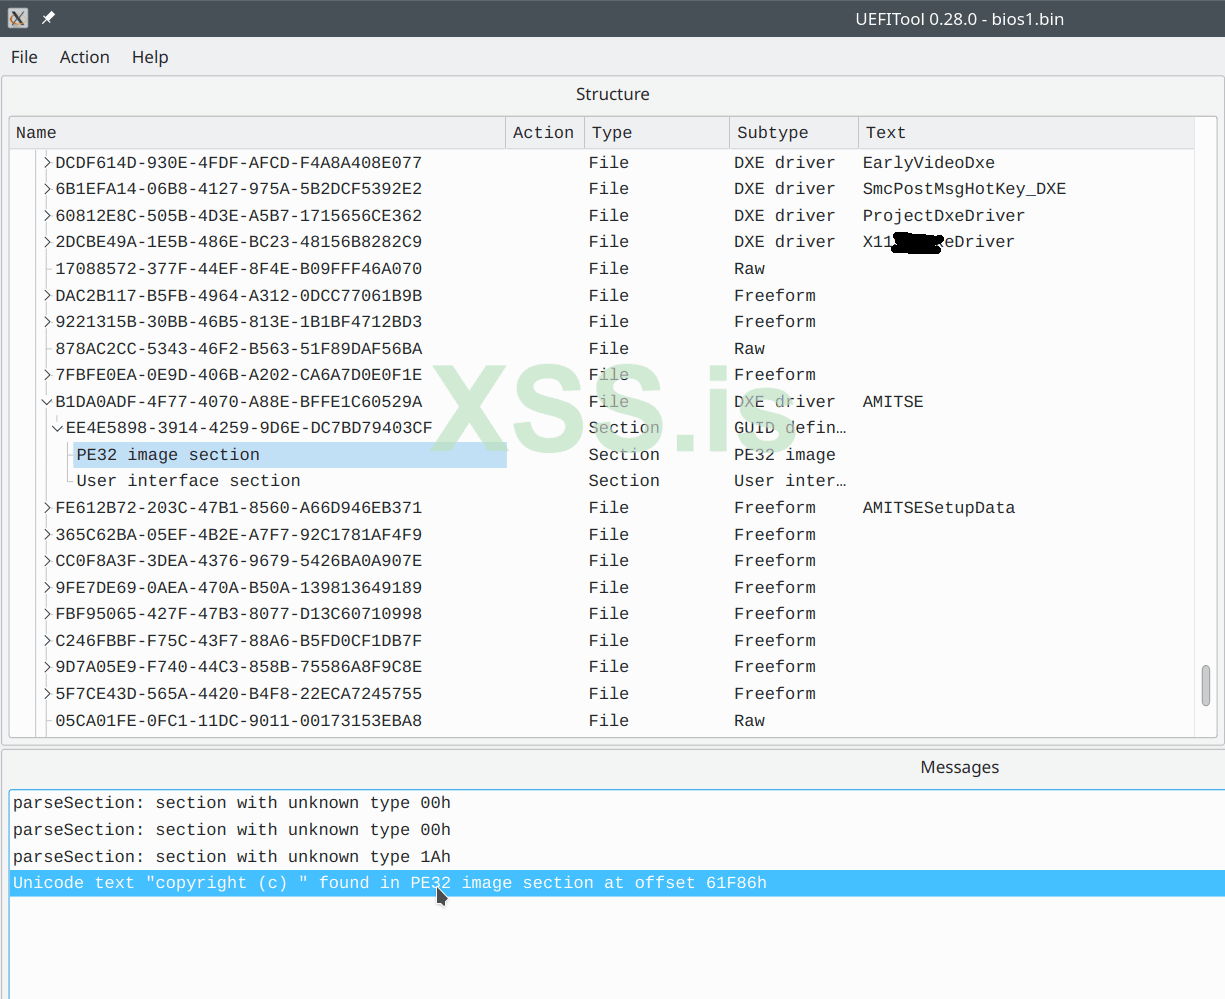Open the Action menu
Image resolution: width=1225 pixels, height=999 pixels.
(84, 57)
